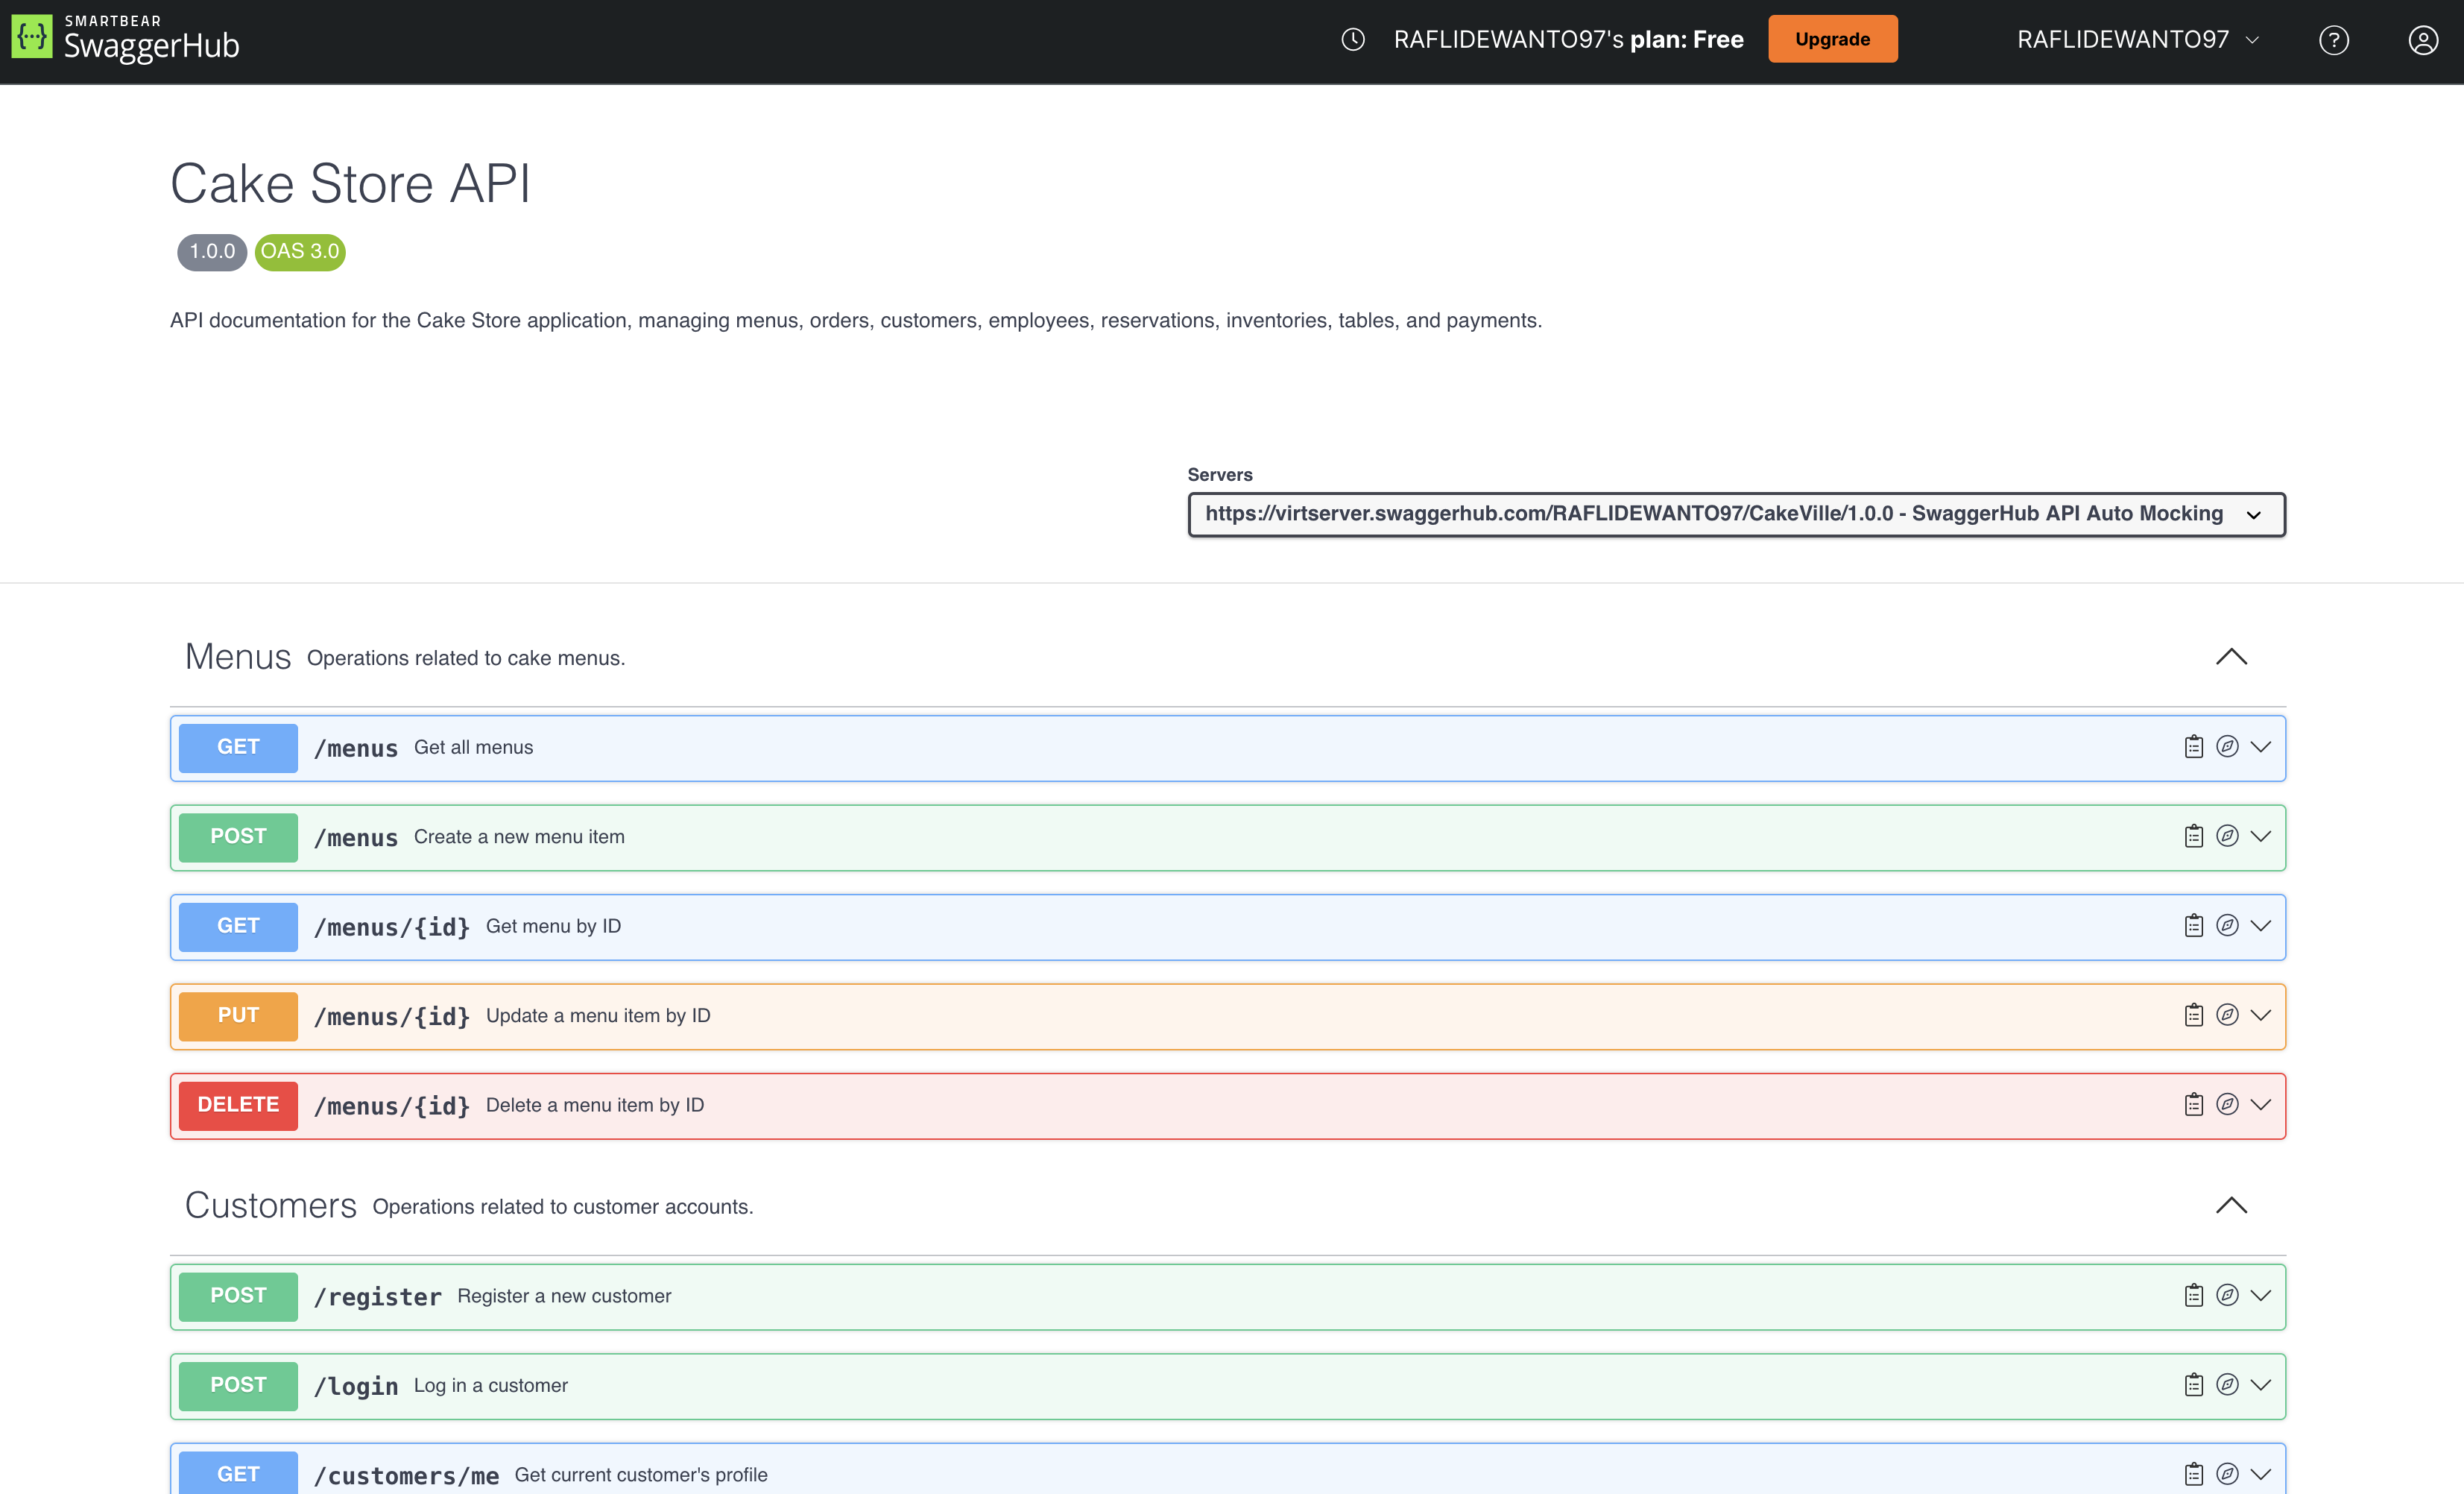Click compass icon on POST /register row
Screen dimensions: 2464x1494
point(2227,1296)
